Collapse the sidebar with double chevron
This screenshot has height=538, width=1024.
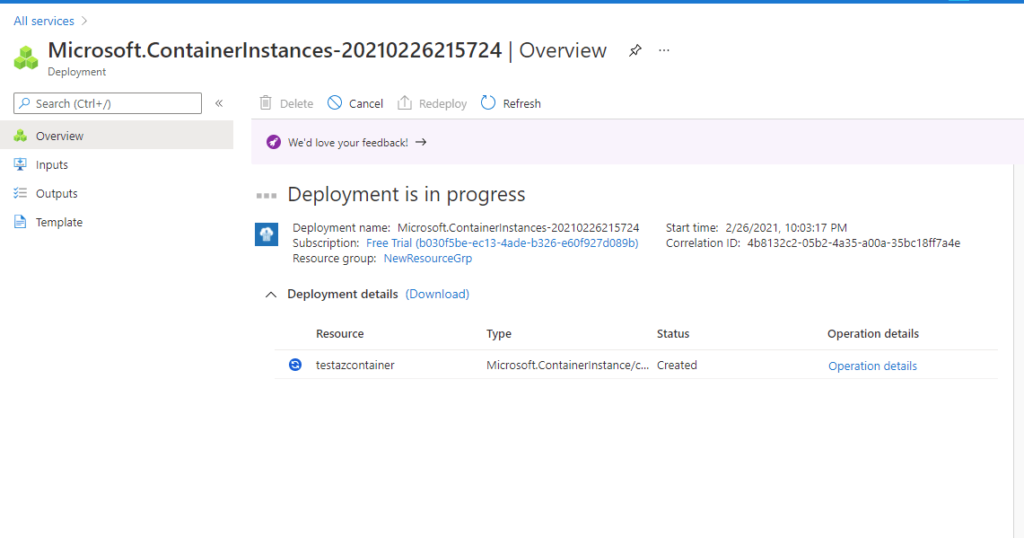[219, 103]
